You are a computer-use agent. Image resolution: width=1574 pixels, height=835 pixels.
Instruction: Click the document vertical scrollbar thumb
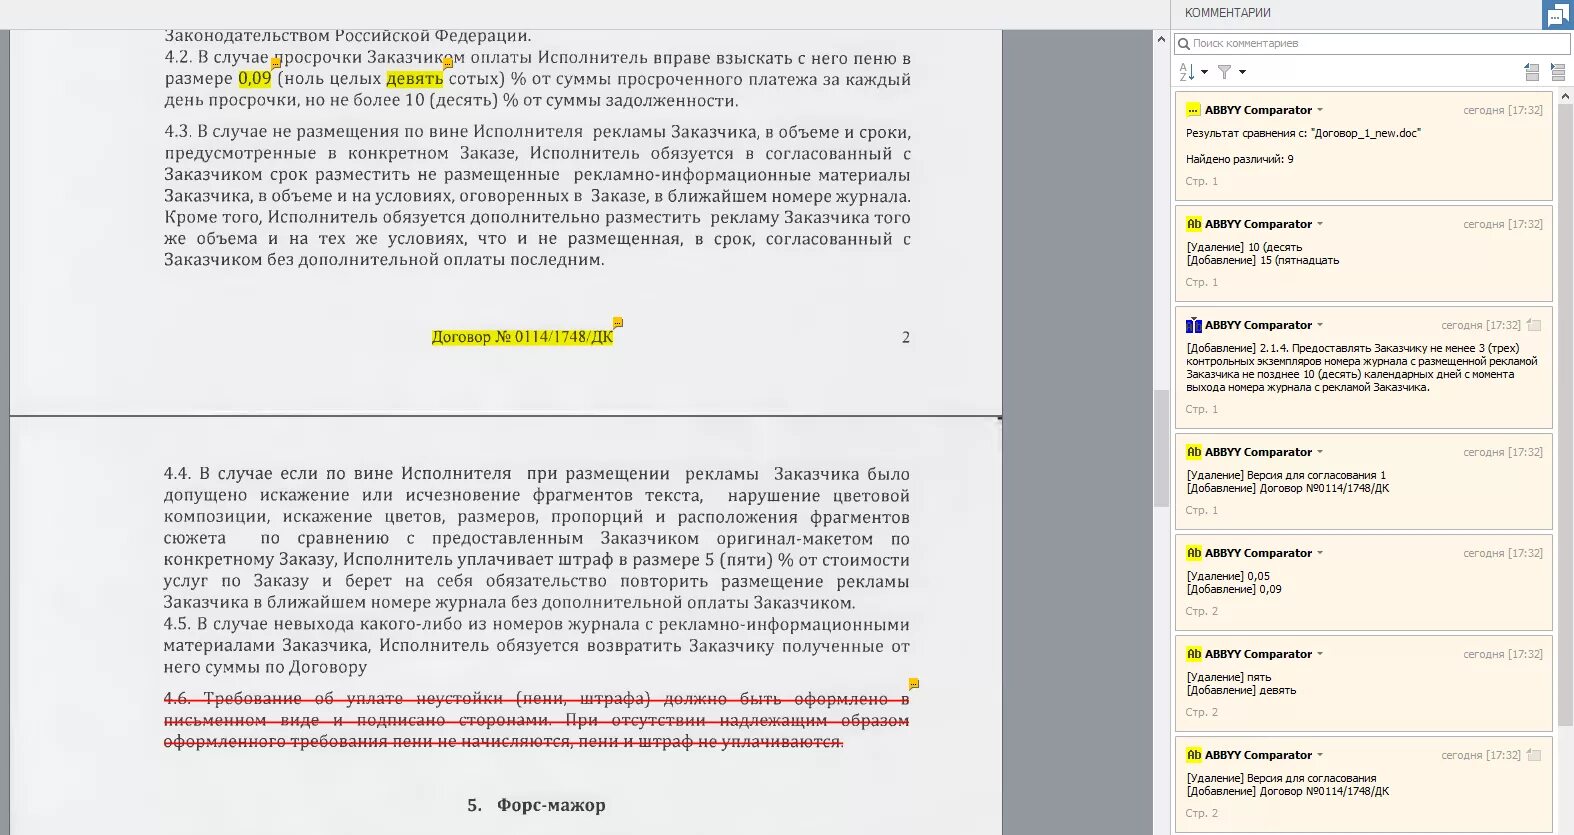1161,448
